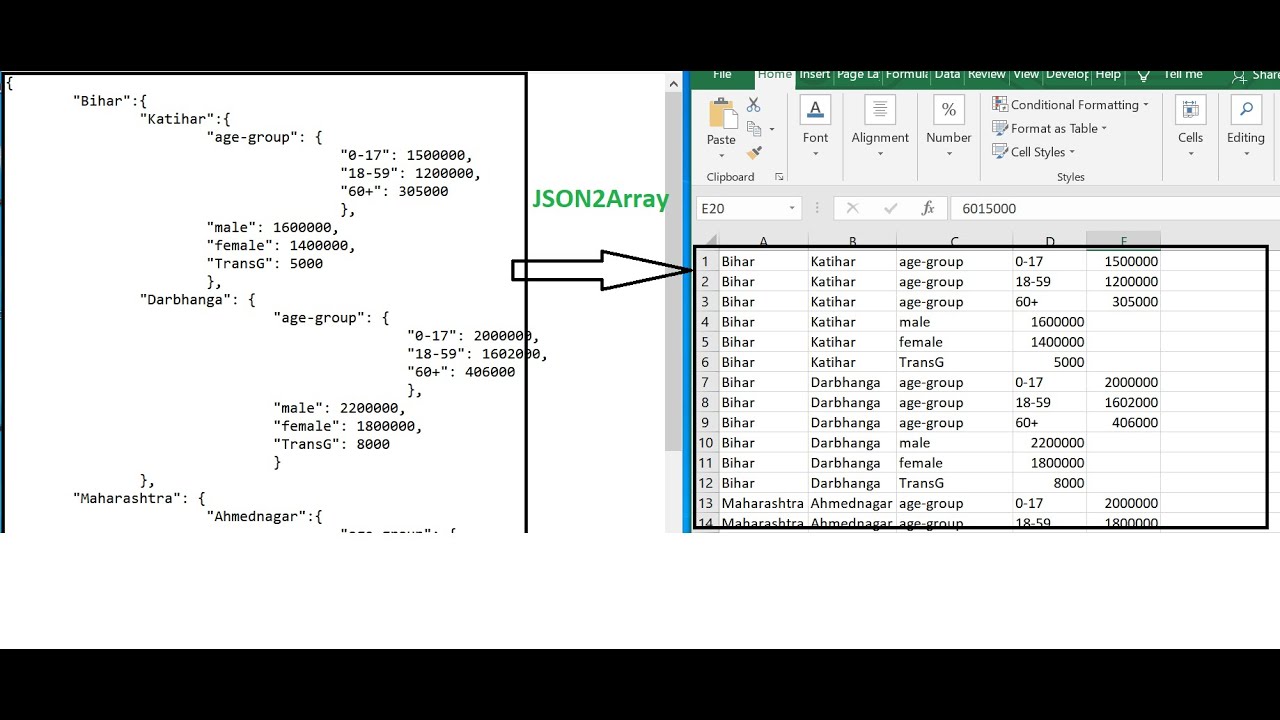Click cell 'TransG' in row 6
The width and height of the screenshot is (1280, 720).
pyautogui.click(x=954, y=362)
